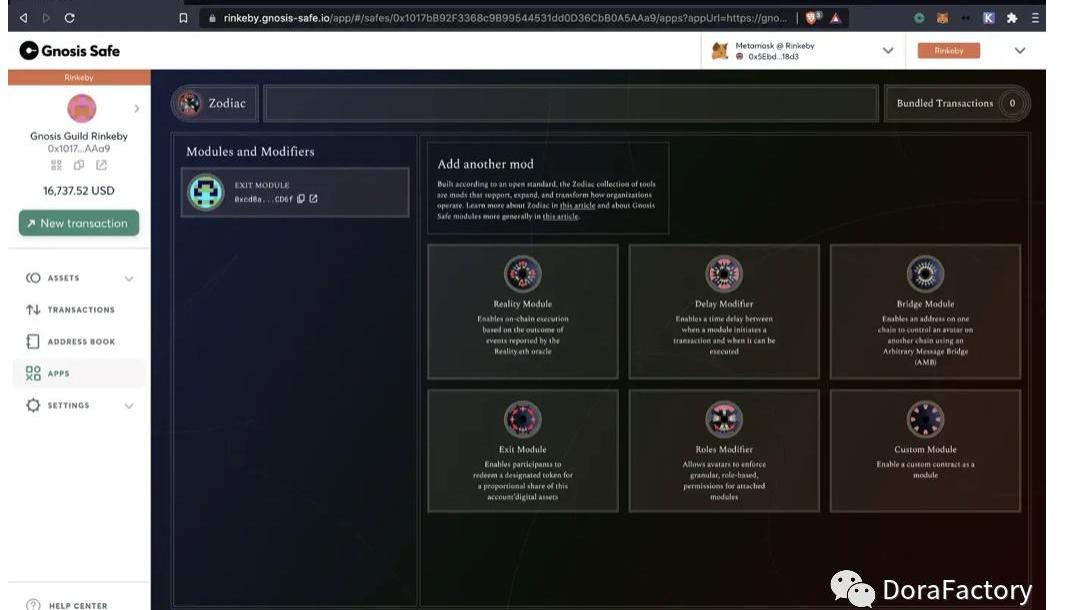Copy the Exit Module address
Viewport: 1068px width, 610px height.
[x=301, y=199]
